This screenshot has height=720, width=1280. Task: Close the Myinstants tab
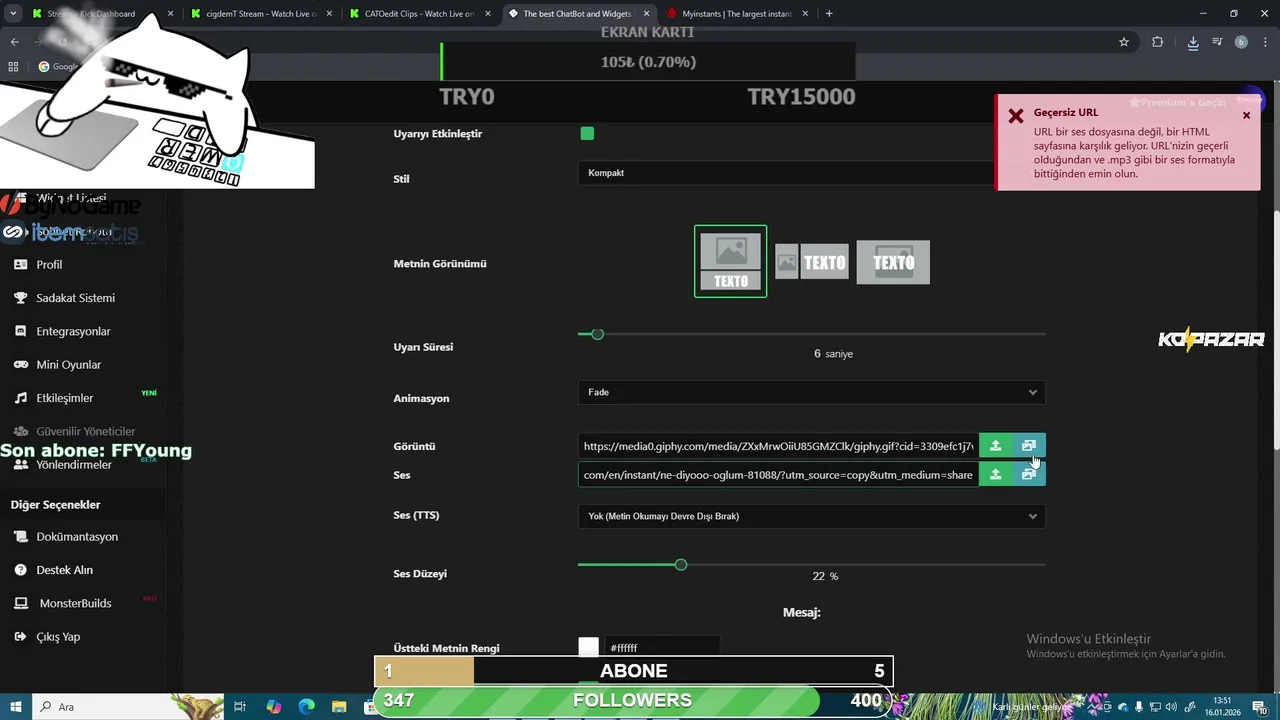(805, 14)
